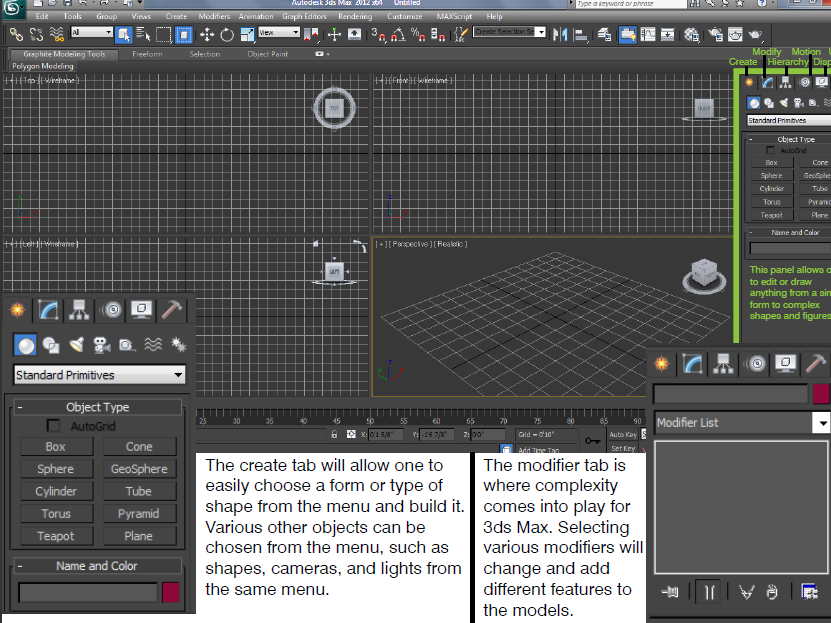Click the GeoSphere object type button
Screen dimensions: 831x623
pos(139,469)
